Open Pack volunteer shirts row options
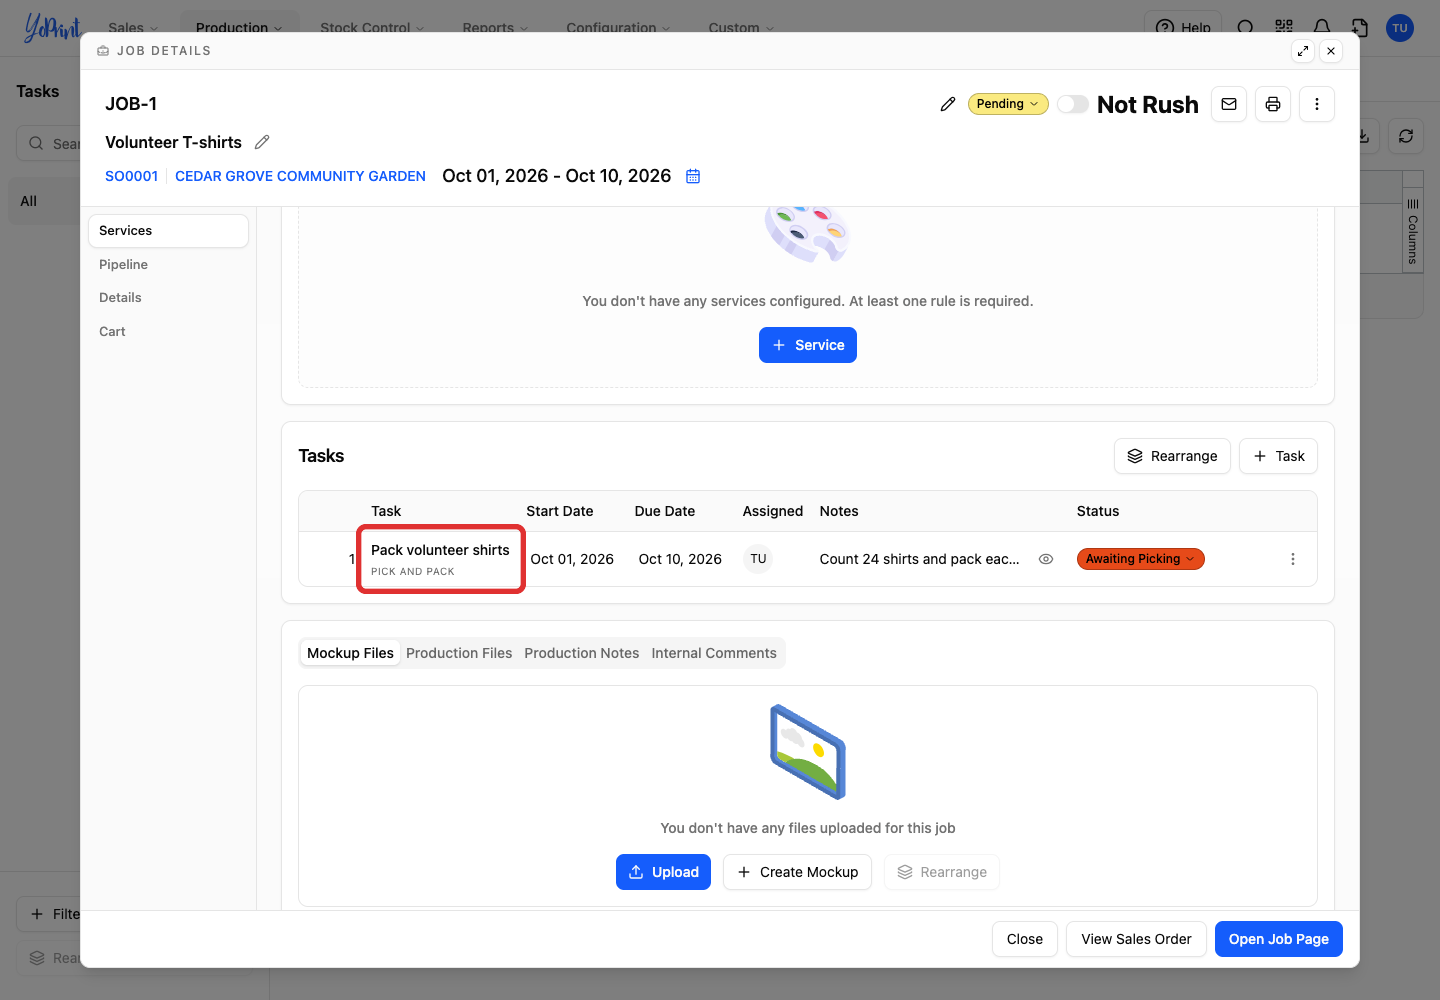 [1293, 559]
